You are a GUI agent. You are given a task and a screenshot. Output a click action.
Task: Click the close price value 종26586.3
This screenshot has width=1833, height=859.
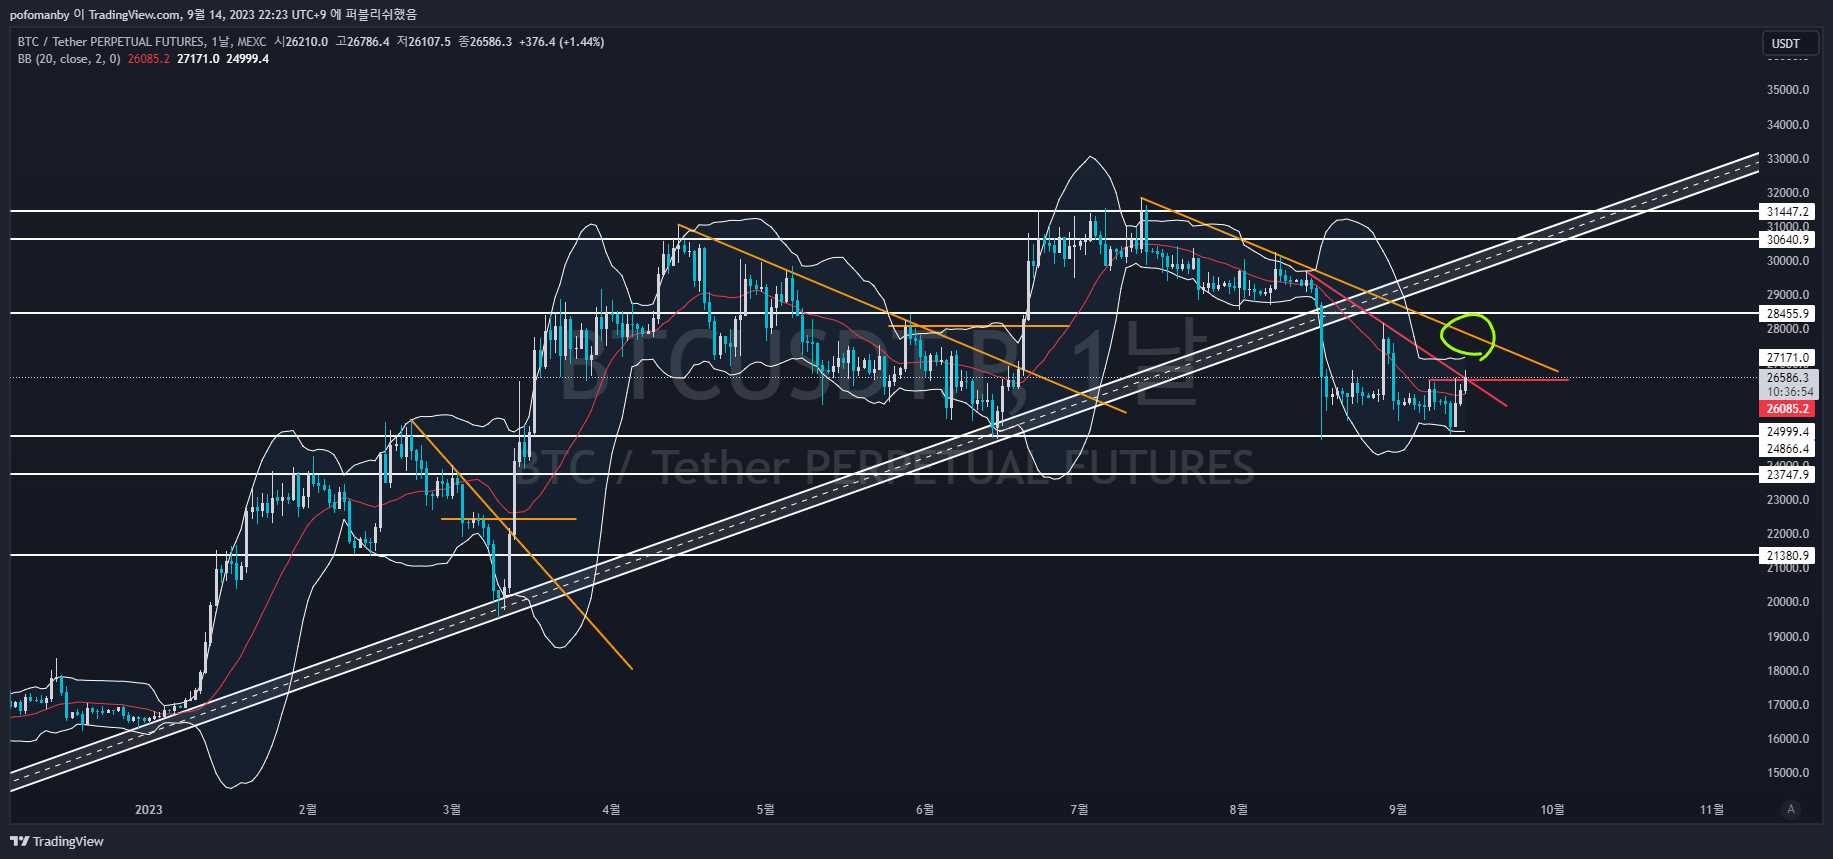point(485,42)
